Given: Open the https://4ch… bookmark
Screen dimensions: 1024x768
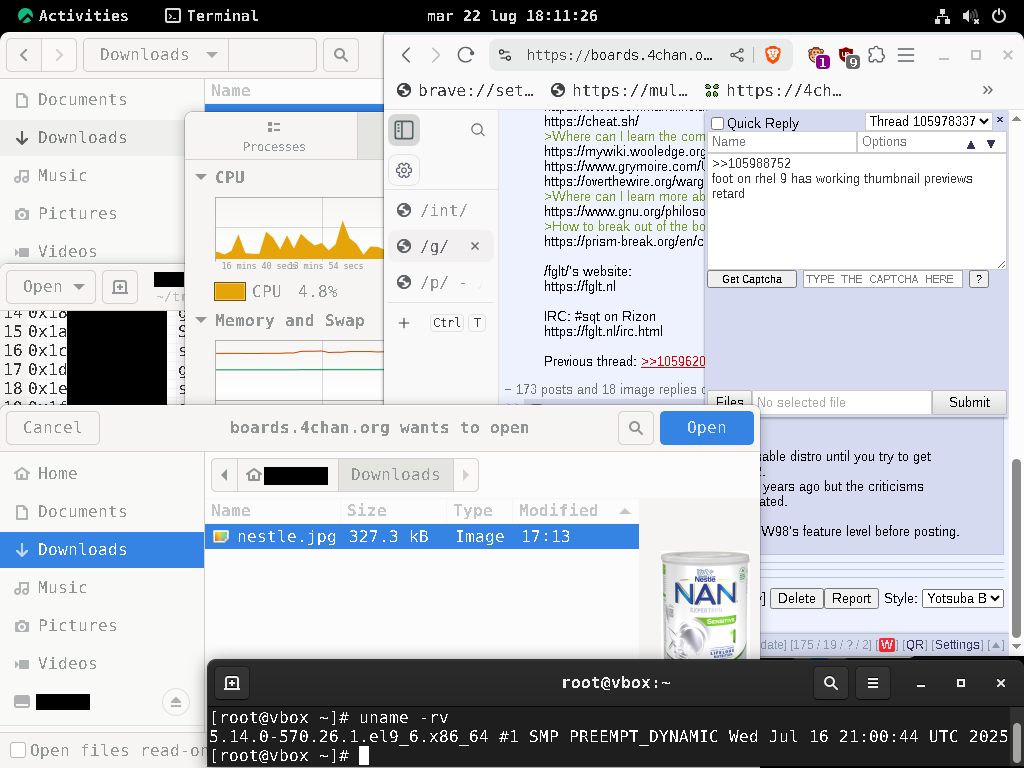Looking at the screenshot, I should click(773, 90).
